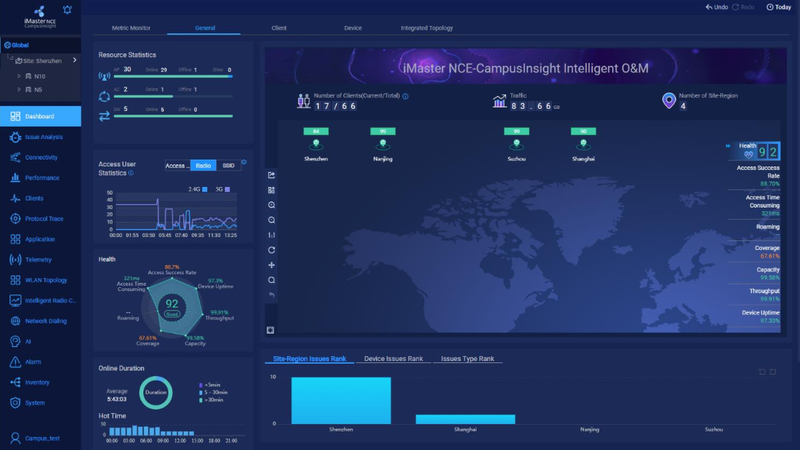Click the info icon beside Number of Clients

pos(405,96)
